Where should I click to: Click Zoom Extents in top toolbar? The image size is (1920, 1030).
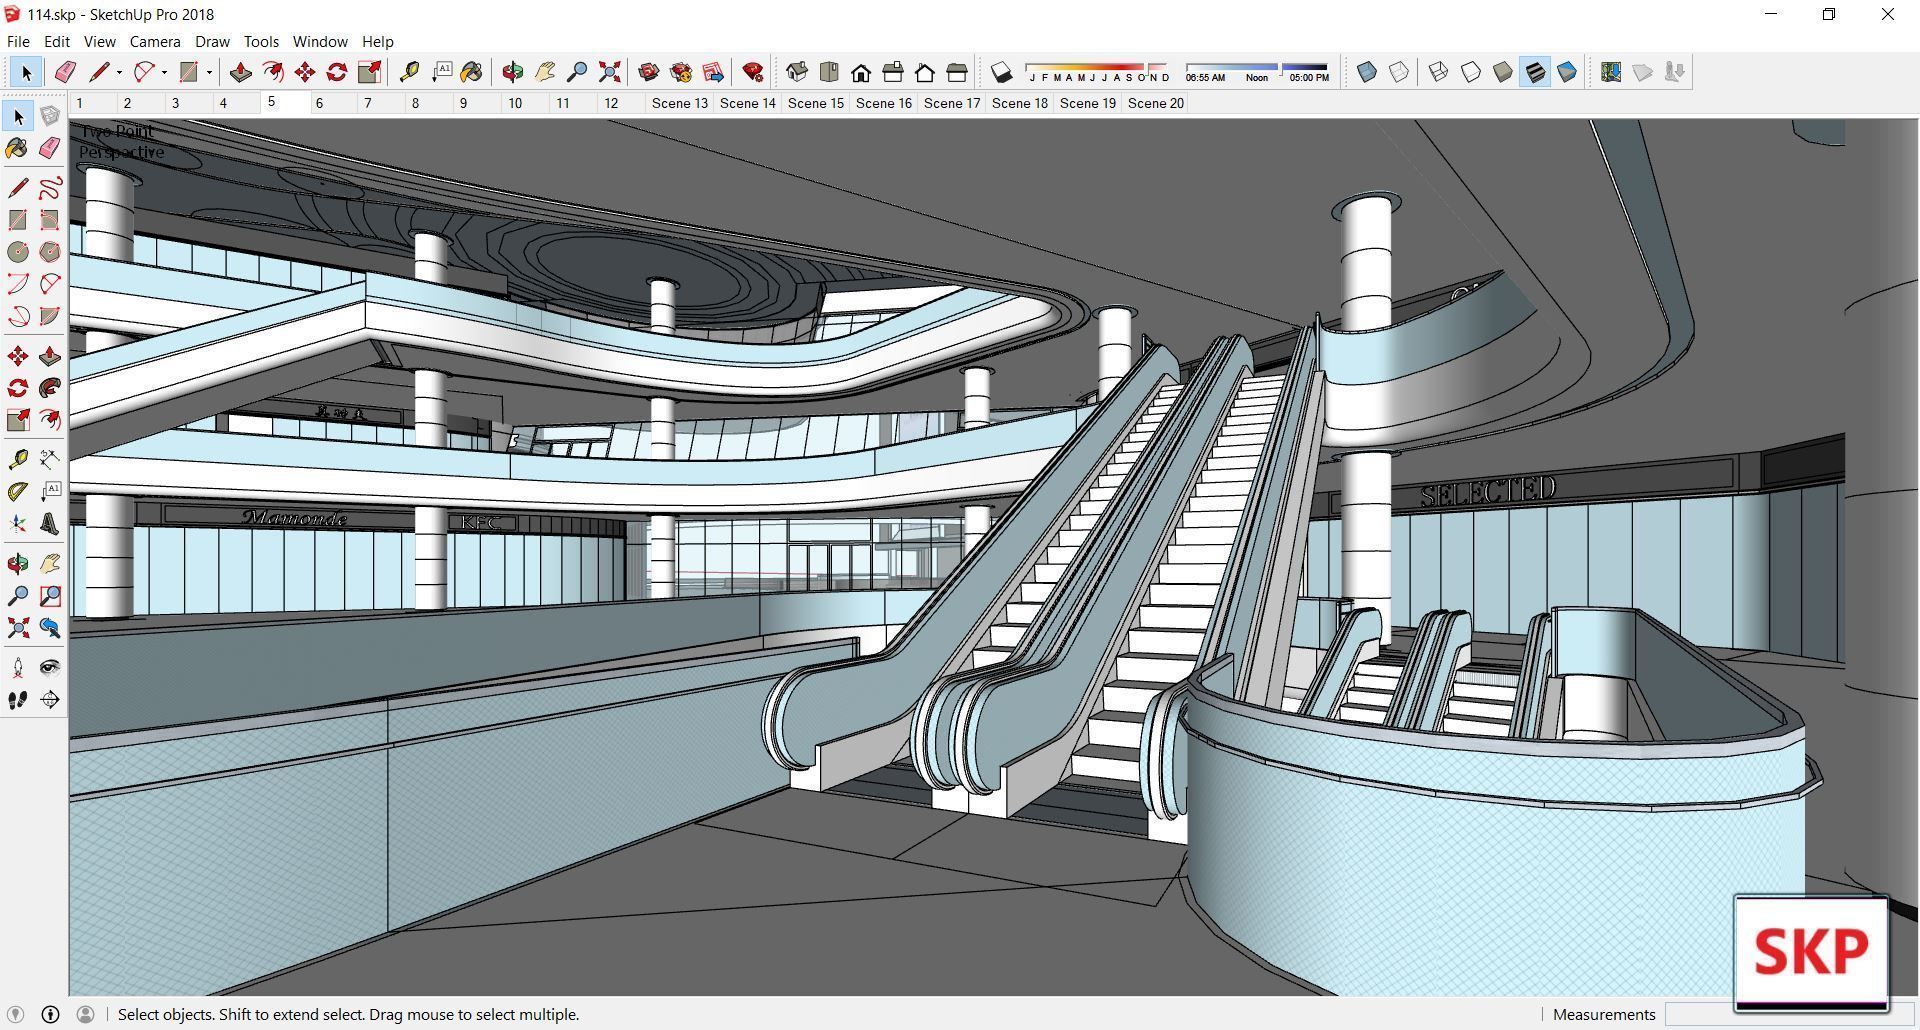609,72
